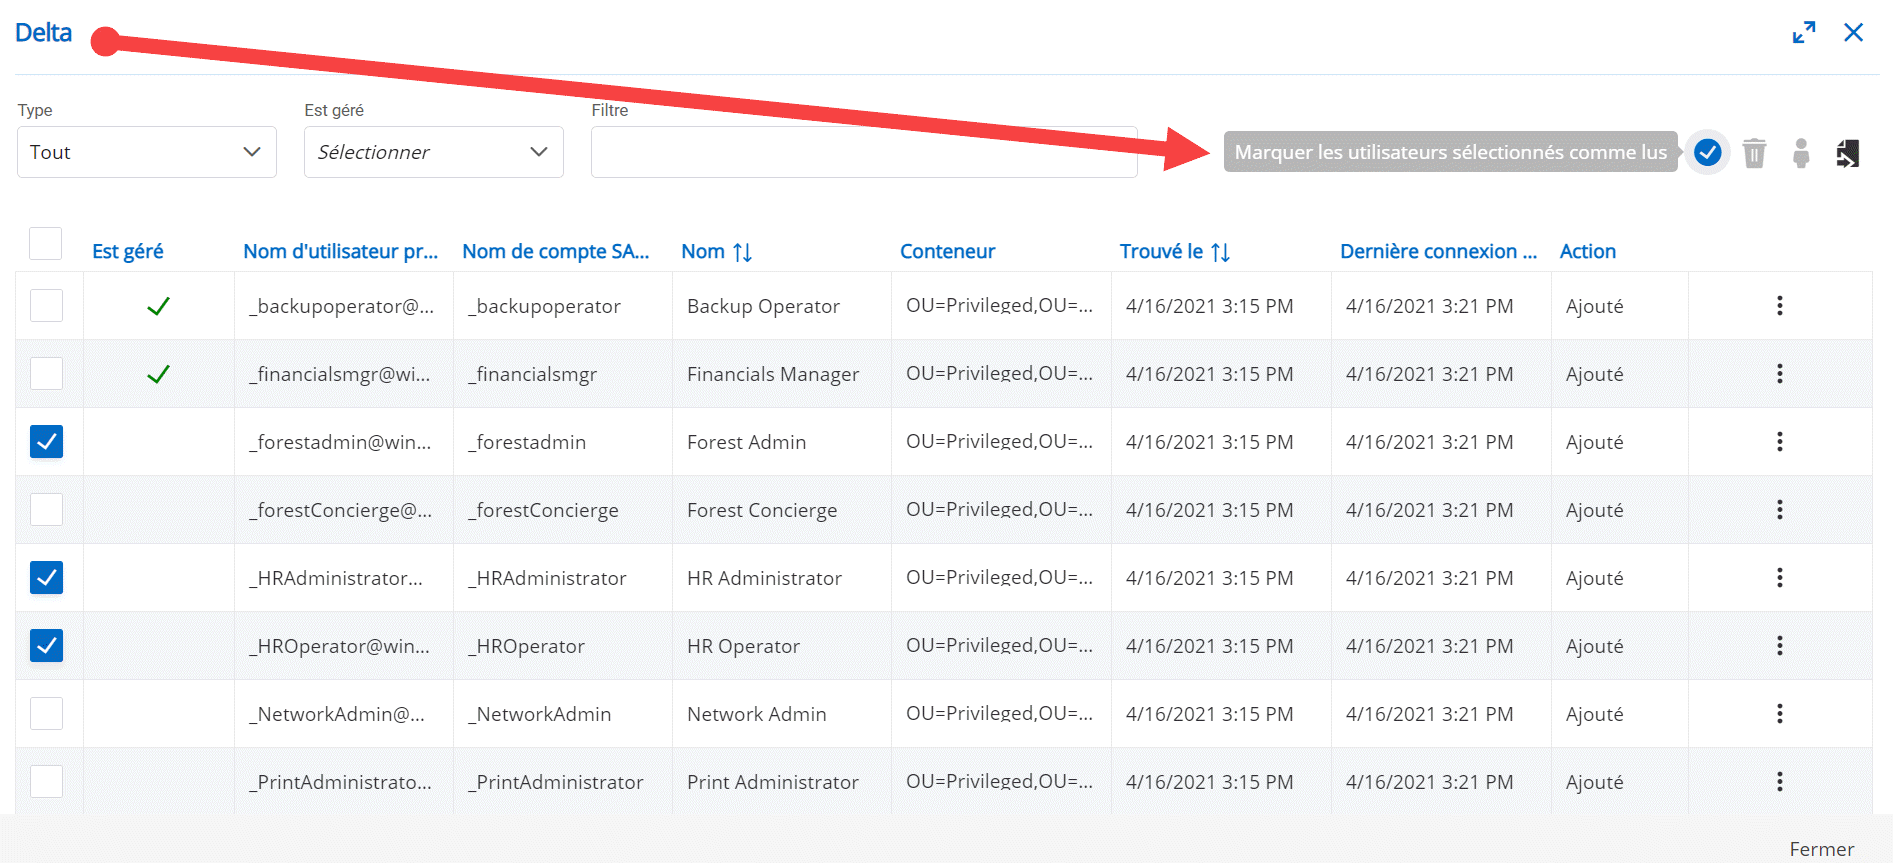
Task: Uncheck the _HROperator row checkbox
Action: (46, 645)
